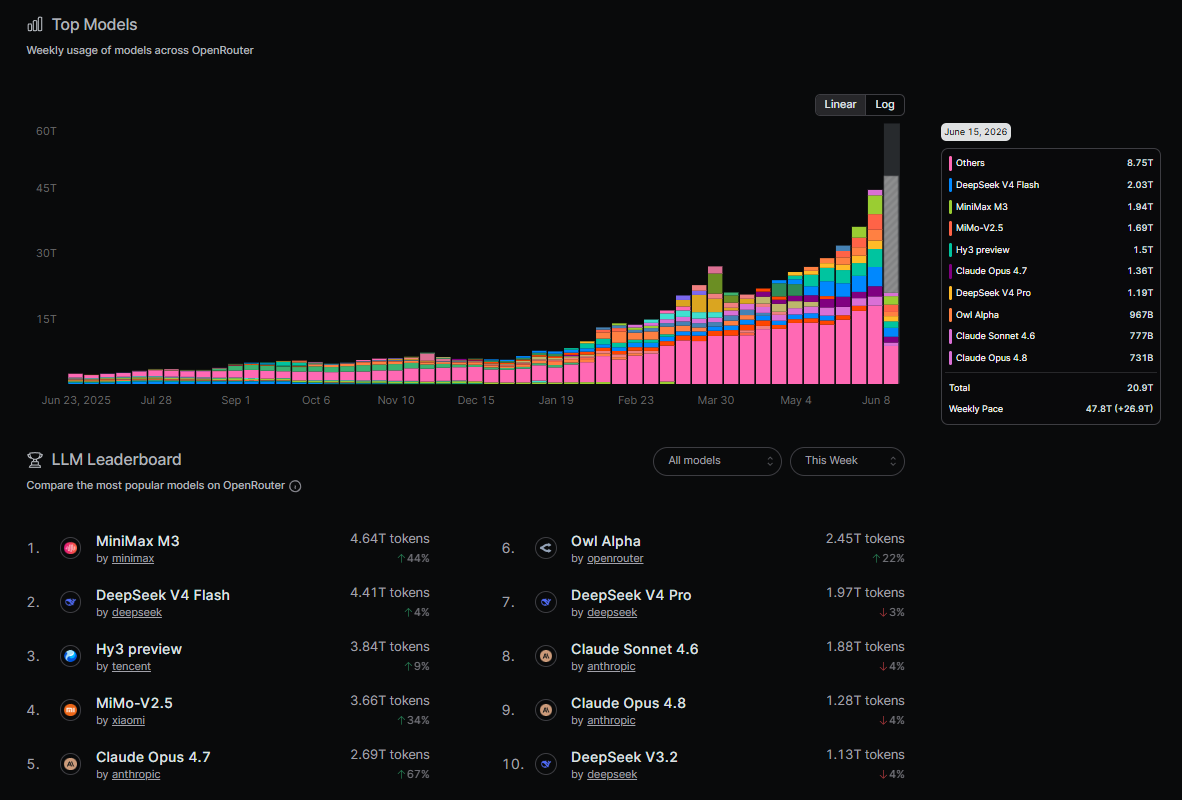This screenshot has height=800, width=1182.
Task: Click the Jun 23, 2025 axis label
Action: (x=76, y=400)
